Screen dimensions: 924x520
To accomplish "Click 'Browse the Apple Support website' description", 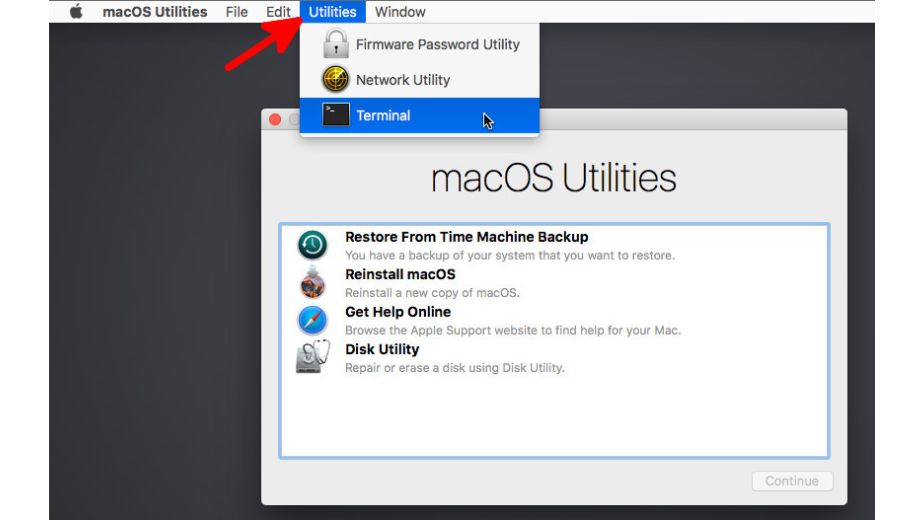I will coord(513,330).
